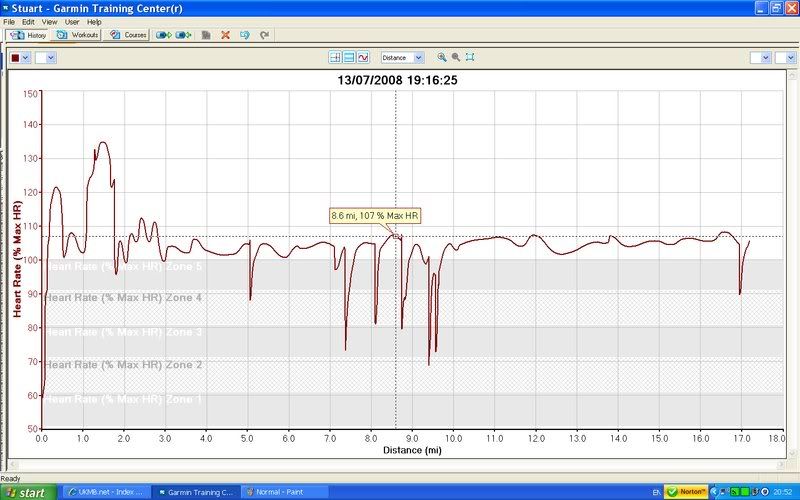
Task: Click the Heart Rate Zone 2 label
Action: tap(123, 365)
